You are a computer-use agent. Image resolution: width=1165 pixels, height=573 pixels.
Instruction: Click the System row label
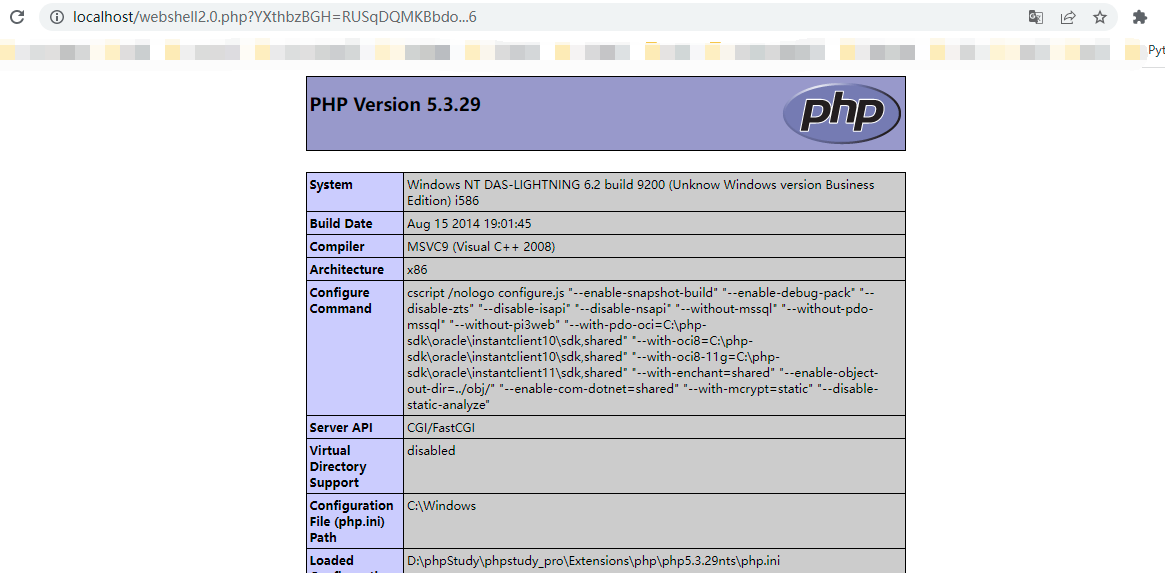(331, 185)
